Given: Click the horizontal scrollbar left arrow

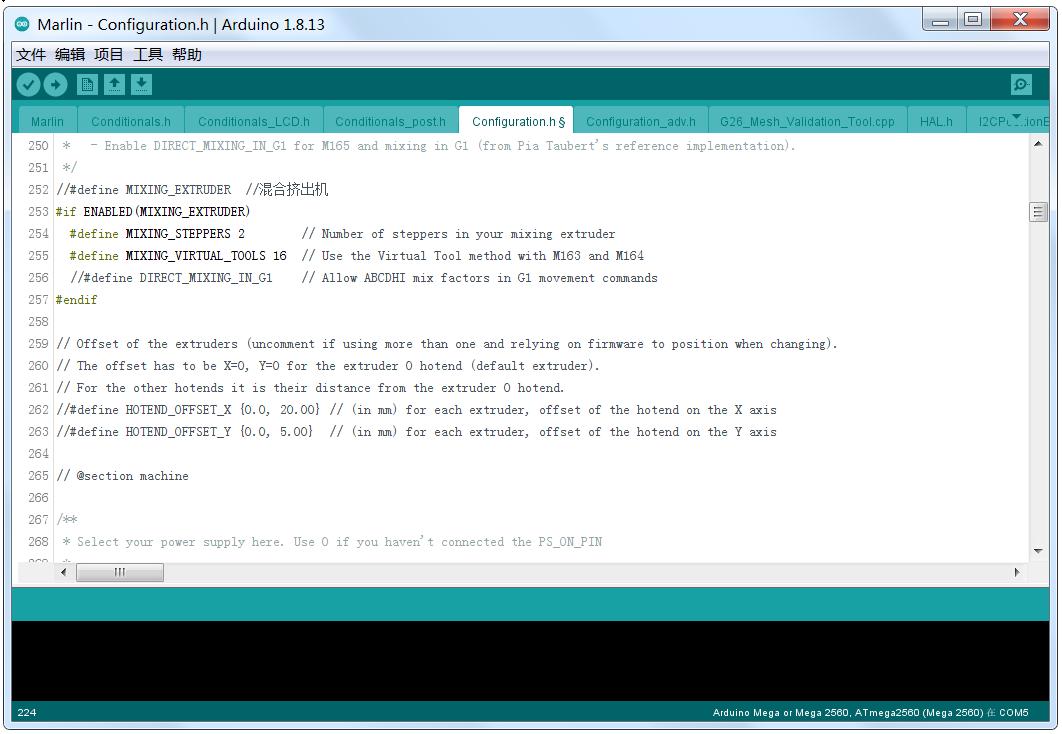Looking at the screenshot, I should 64,572.
